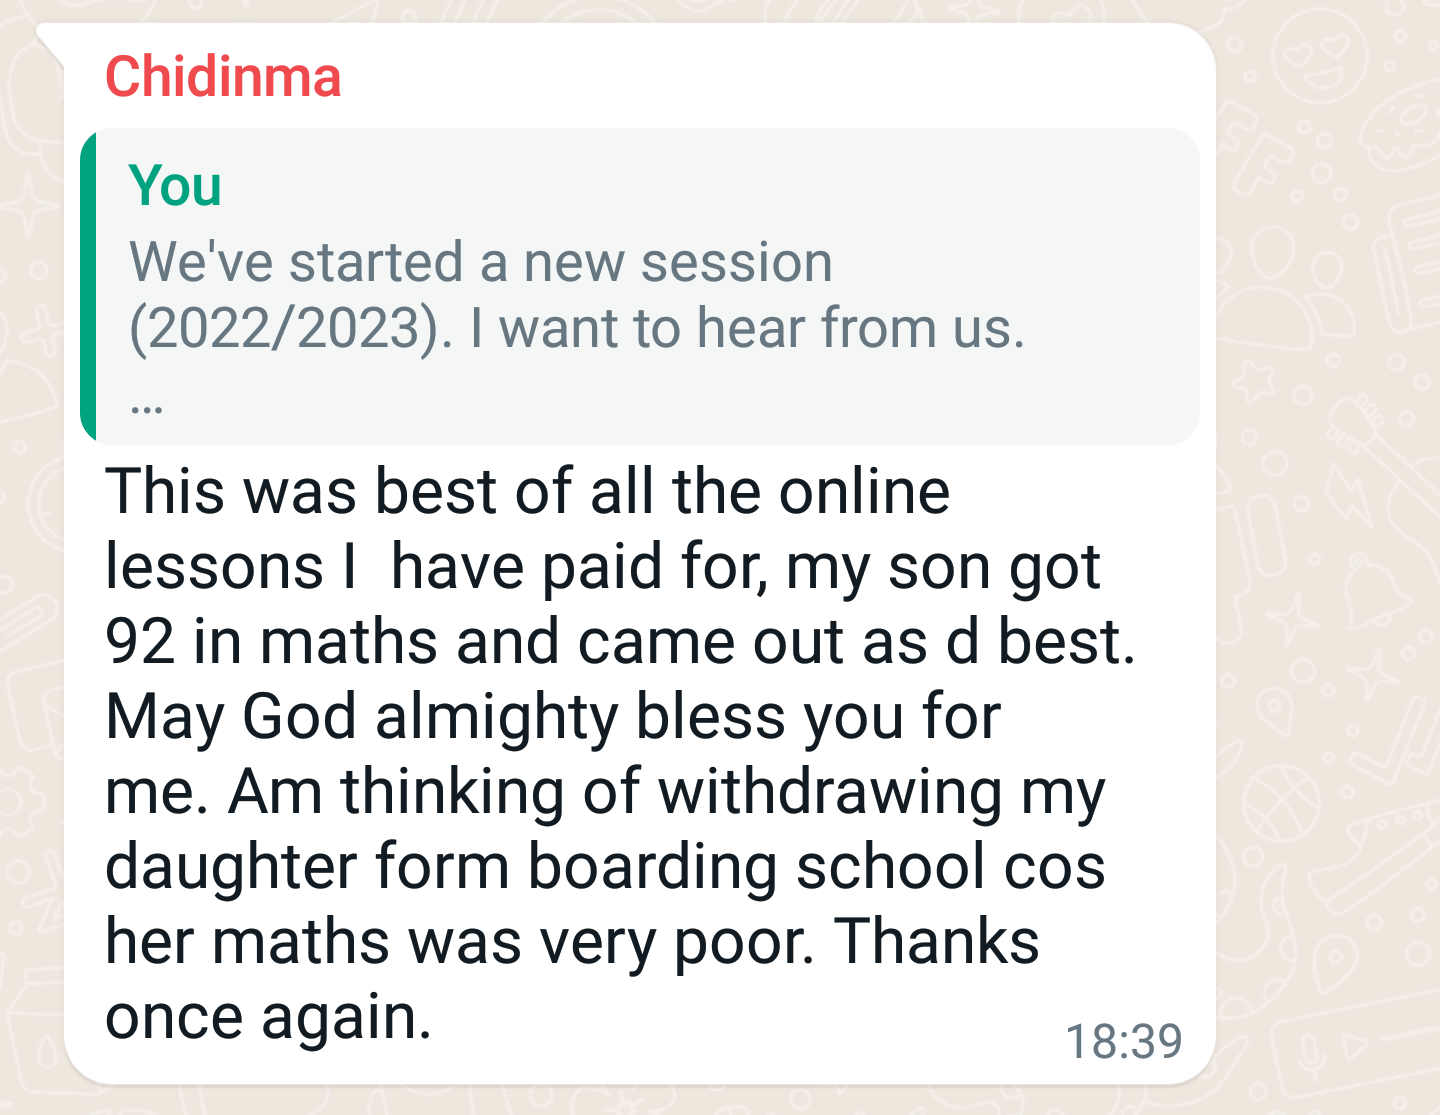Tap the sender name Chidinma
This screenshot has height=1115, width=1440.
pos(223,77)
